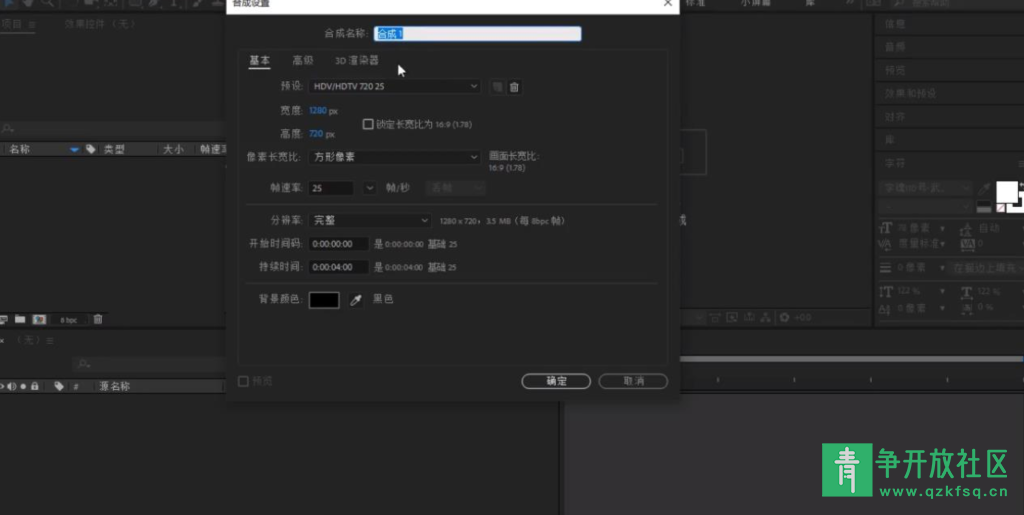Click the 确定 button
Image resolution: width=1024 pixels, height=515 pixels.
556,381
